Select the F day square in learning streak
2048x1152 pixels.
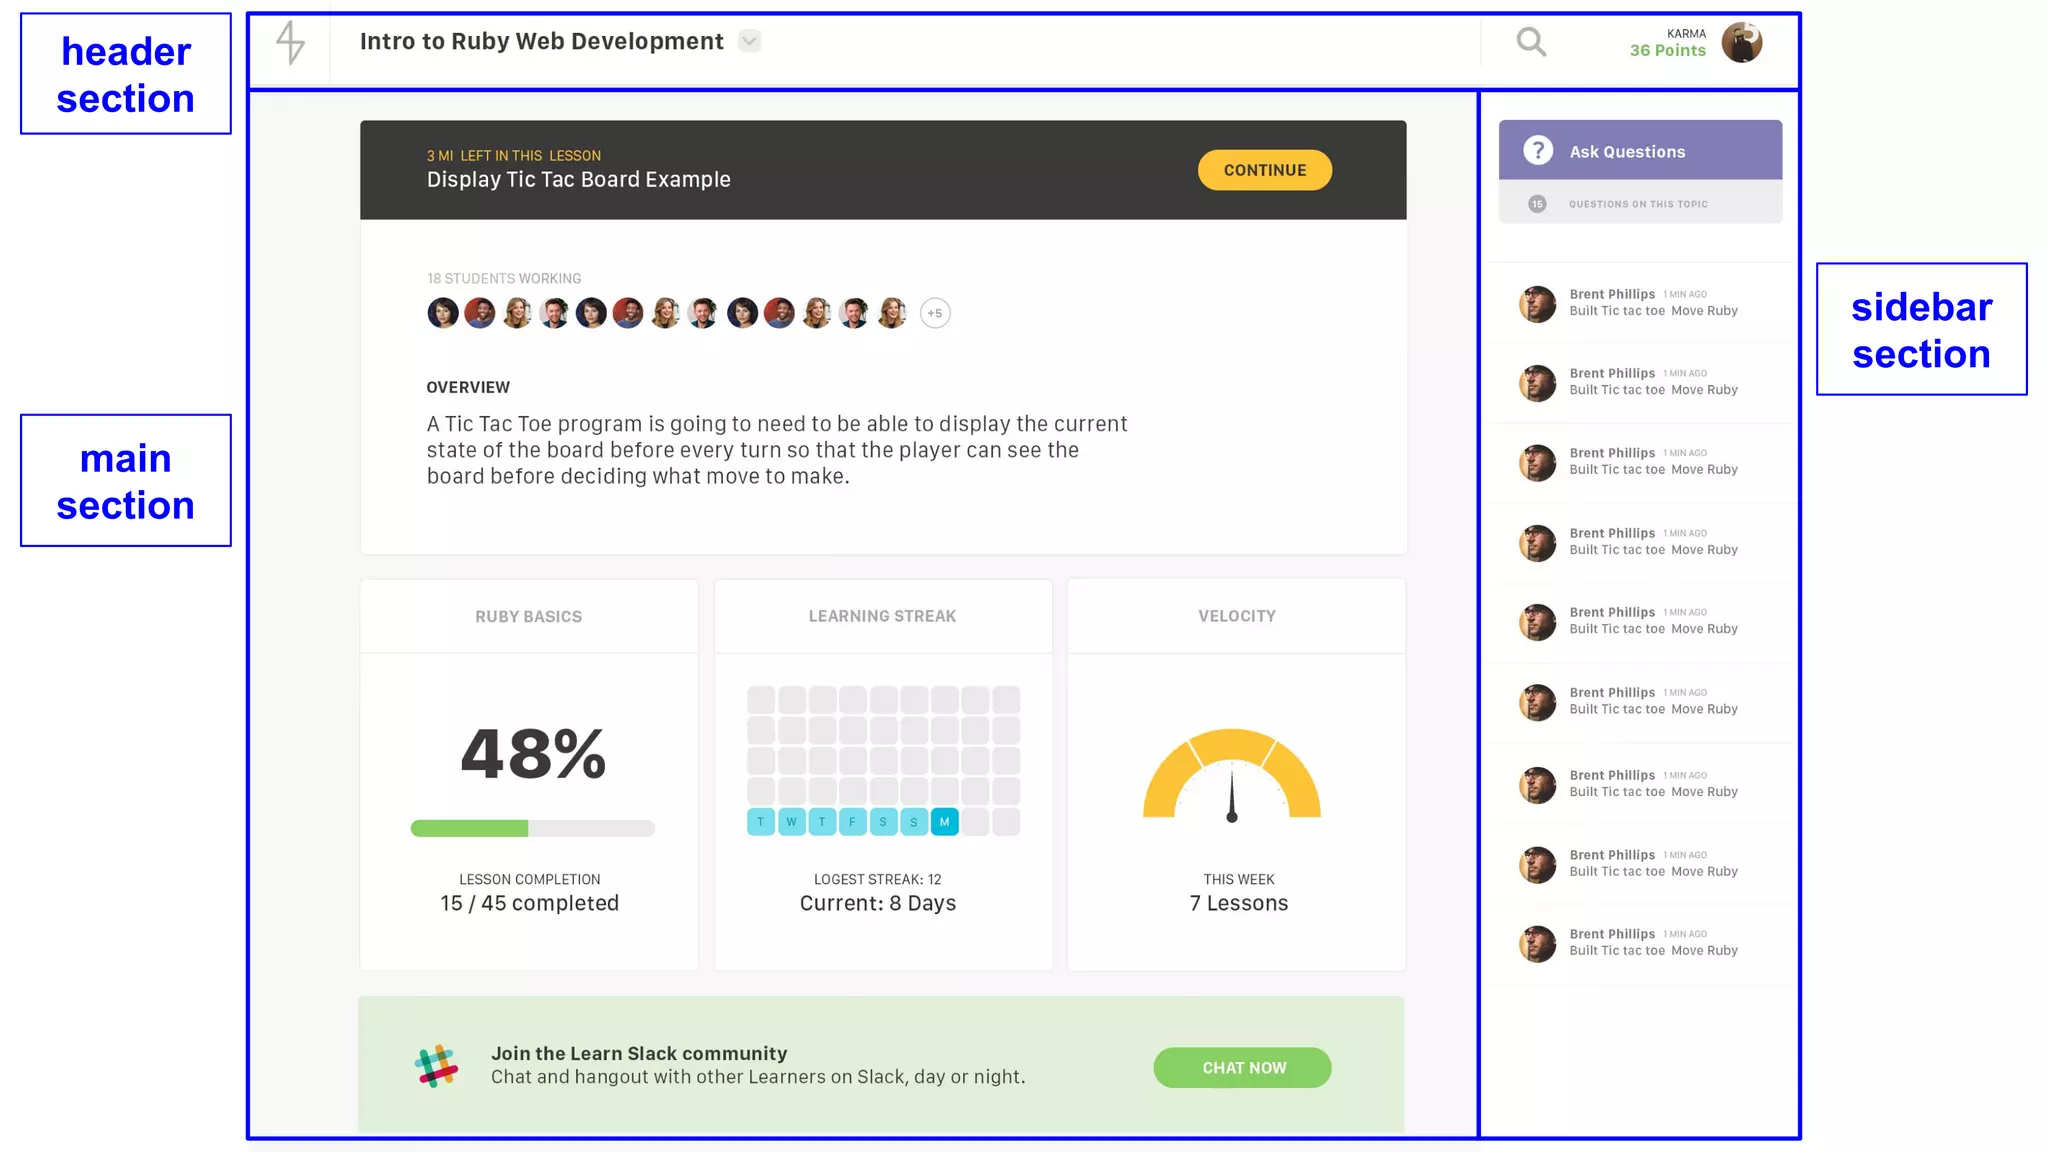point(852,822)
